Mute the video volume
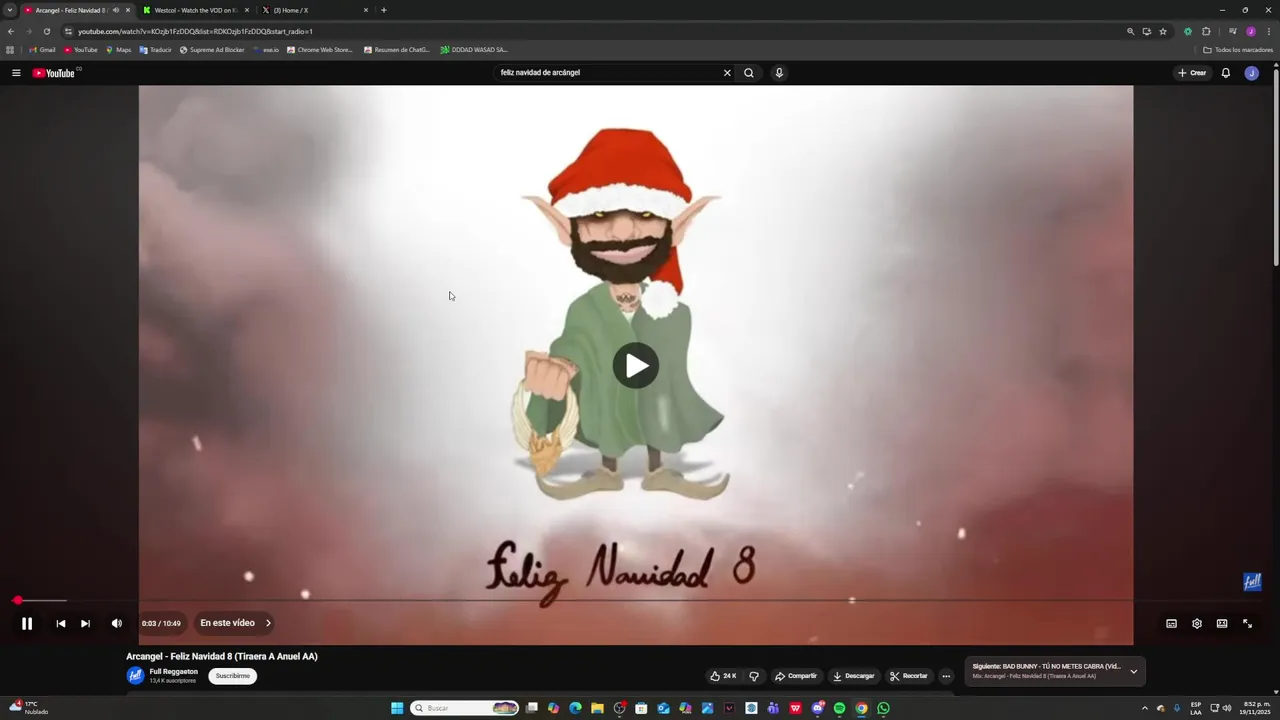The width and height of the screenshot is (1280, 720). click(116, 623)
